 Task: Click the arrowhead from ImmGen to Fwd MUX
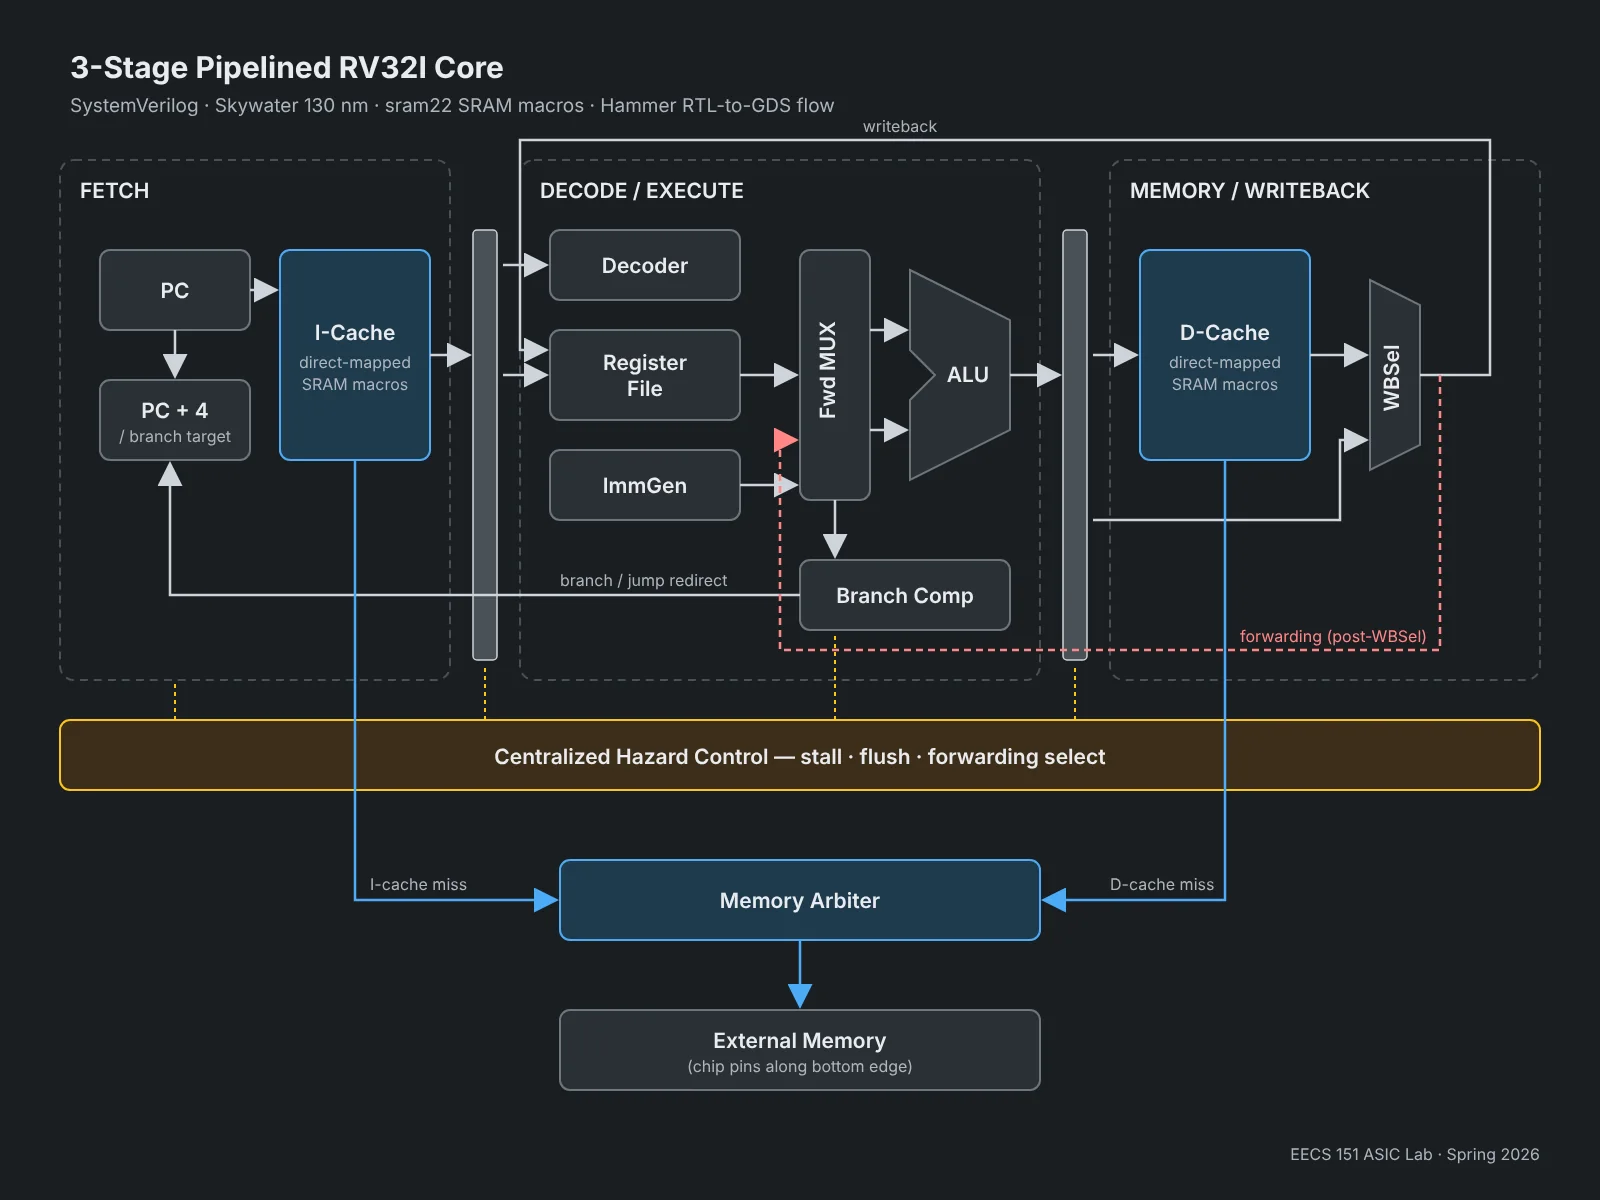point(786,485)
